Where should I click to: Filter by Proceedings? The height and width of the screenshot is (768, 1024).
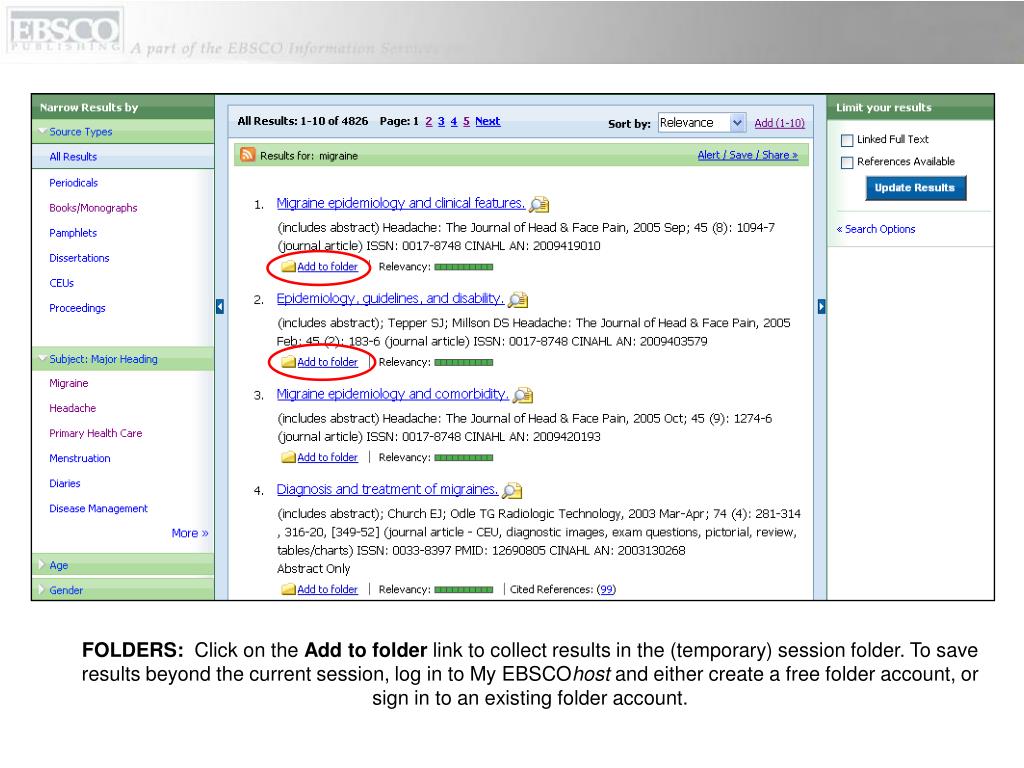pos(77,308)
